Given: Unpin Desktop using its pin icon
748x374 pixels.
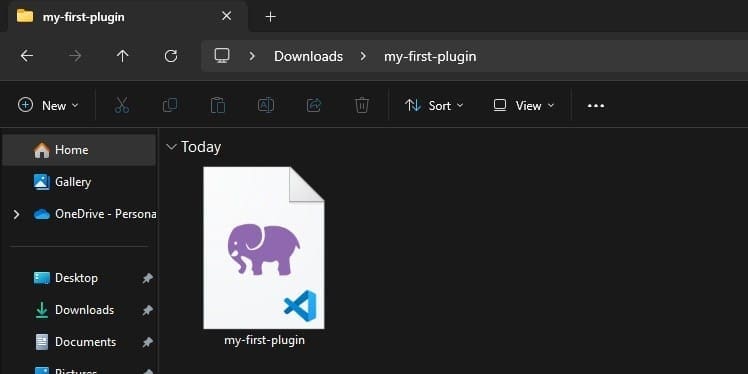Looking at the screenshot, I should (148, 278).
